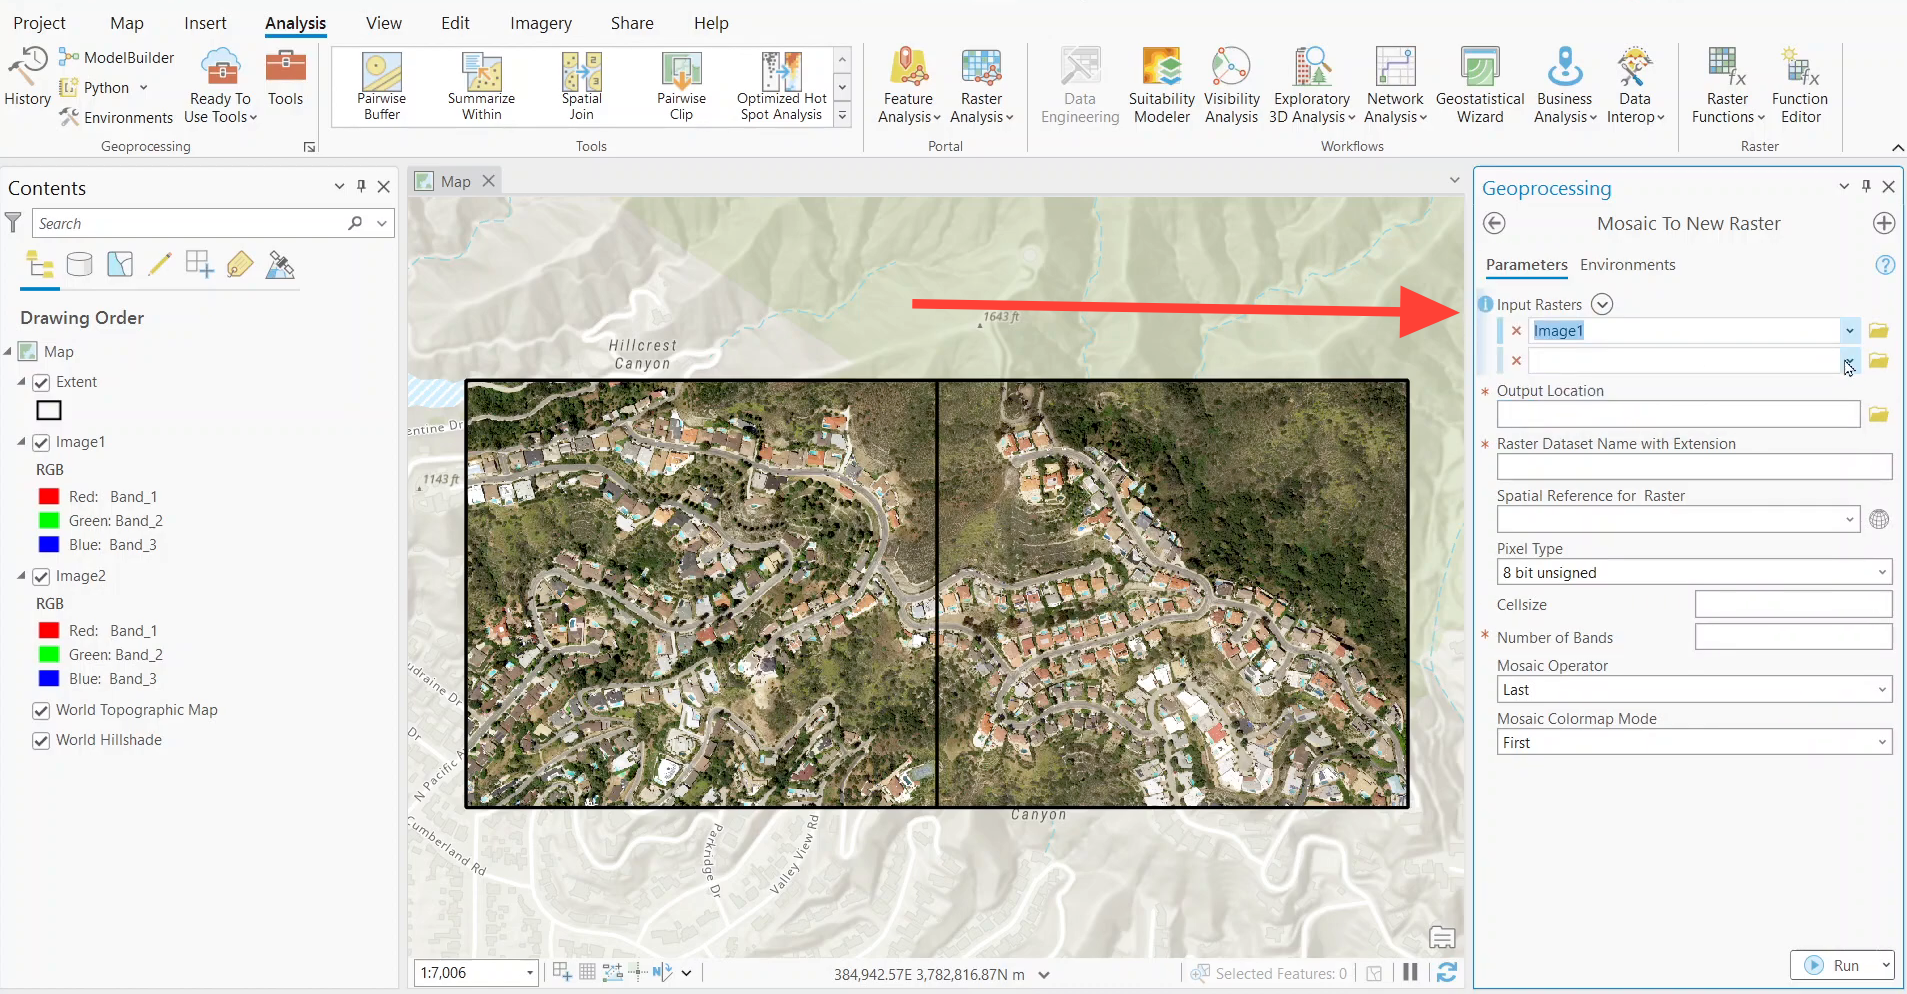Open Exploratory 3D Analysis tools
The width and height of the screenshot is (1907, 994).
(x=1312, y=86)
